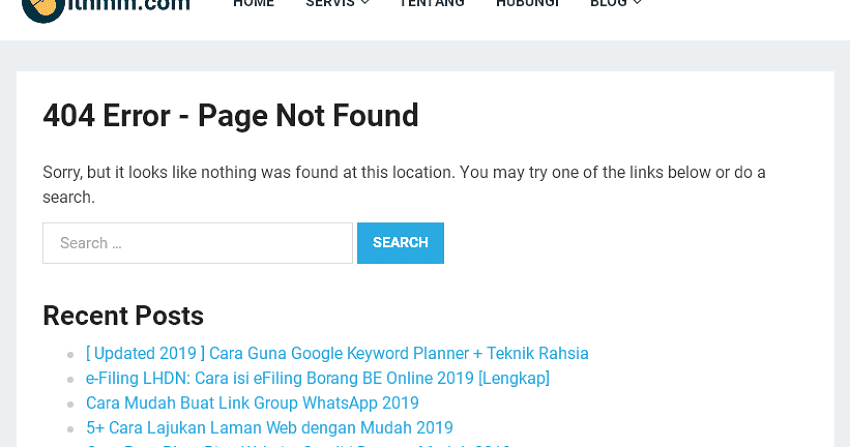Open the e-Filing LHDN Borang BE post

[x=317, y=378]
